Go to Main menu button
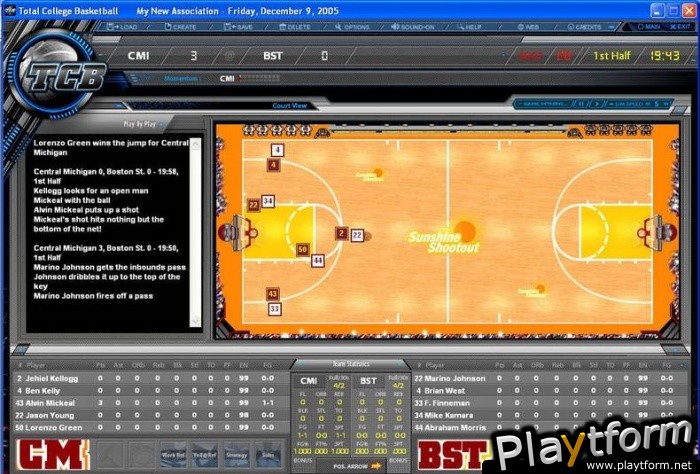This screenshot has width=700, height=474. pos(649,27)
